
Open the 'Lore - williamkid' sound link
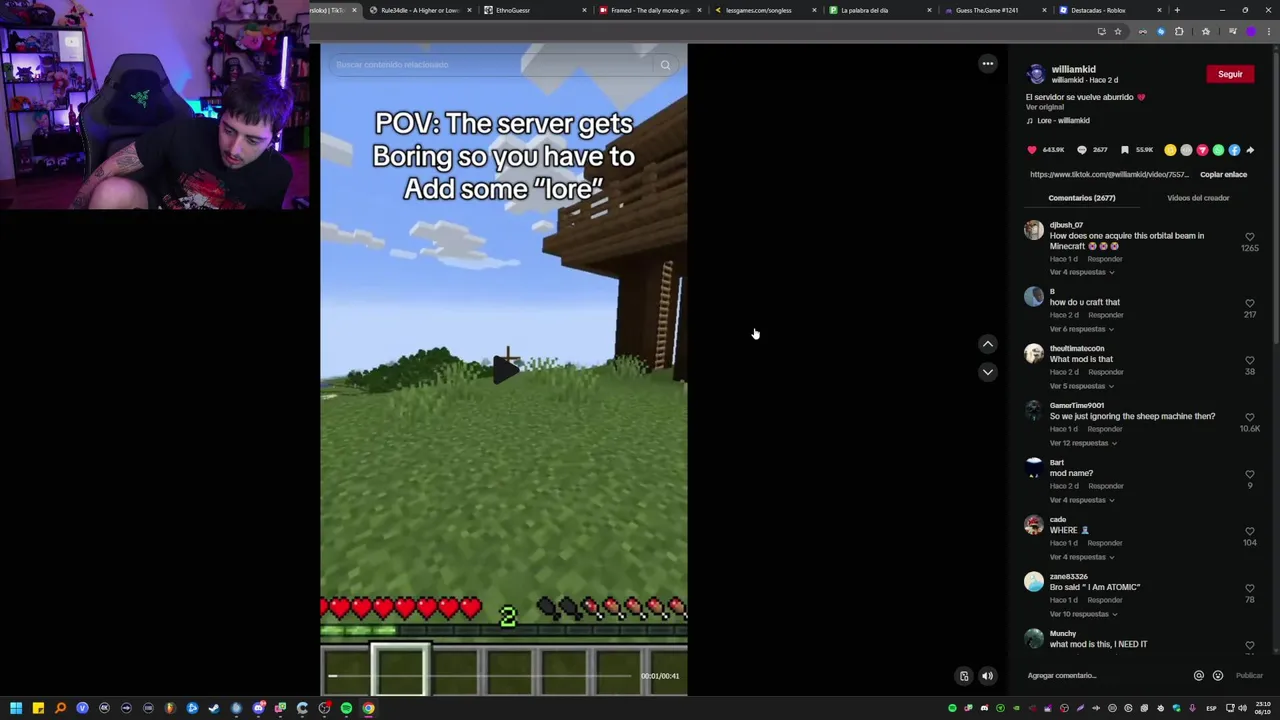(1063, 120)
